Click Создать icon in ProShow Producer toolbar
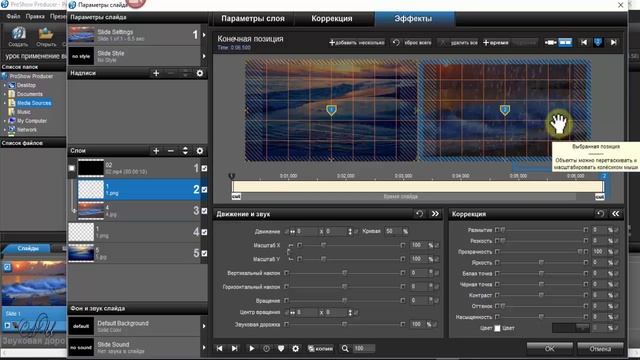This screenshot has width=640, height=360. click(x=18, y=36)
